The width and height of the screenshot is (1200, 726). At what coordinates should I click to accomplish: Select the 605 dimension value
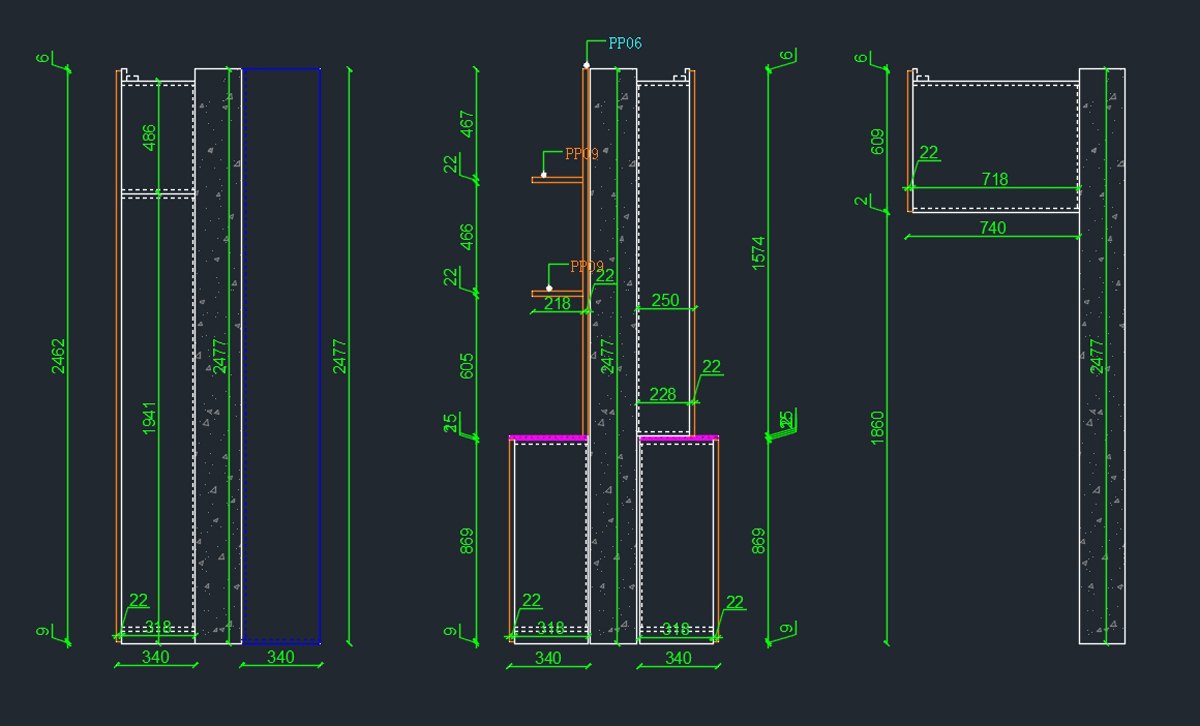click(x=467, y=365)
